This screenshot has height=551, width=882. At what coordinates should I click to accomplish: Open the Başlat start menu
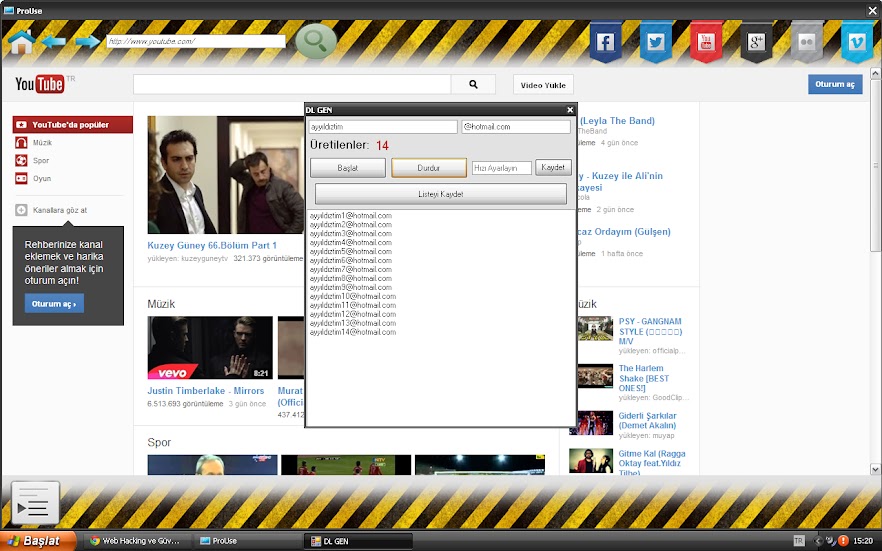[38, 541]
